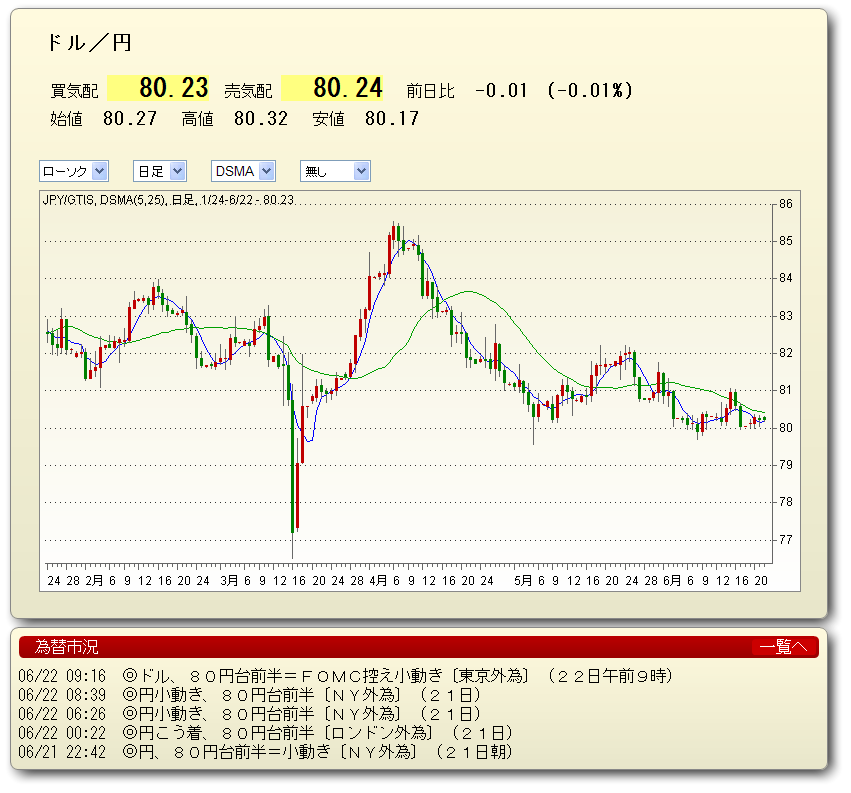Open the 無し secondary indicator dropdown
This screenshot has height=793, width=851.
pos(335,172)
